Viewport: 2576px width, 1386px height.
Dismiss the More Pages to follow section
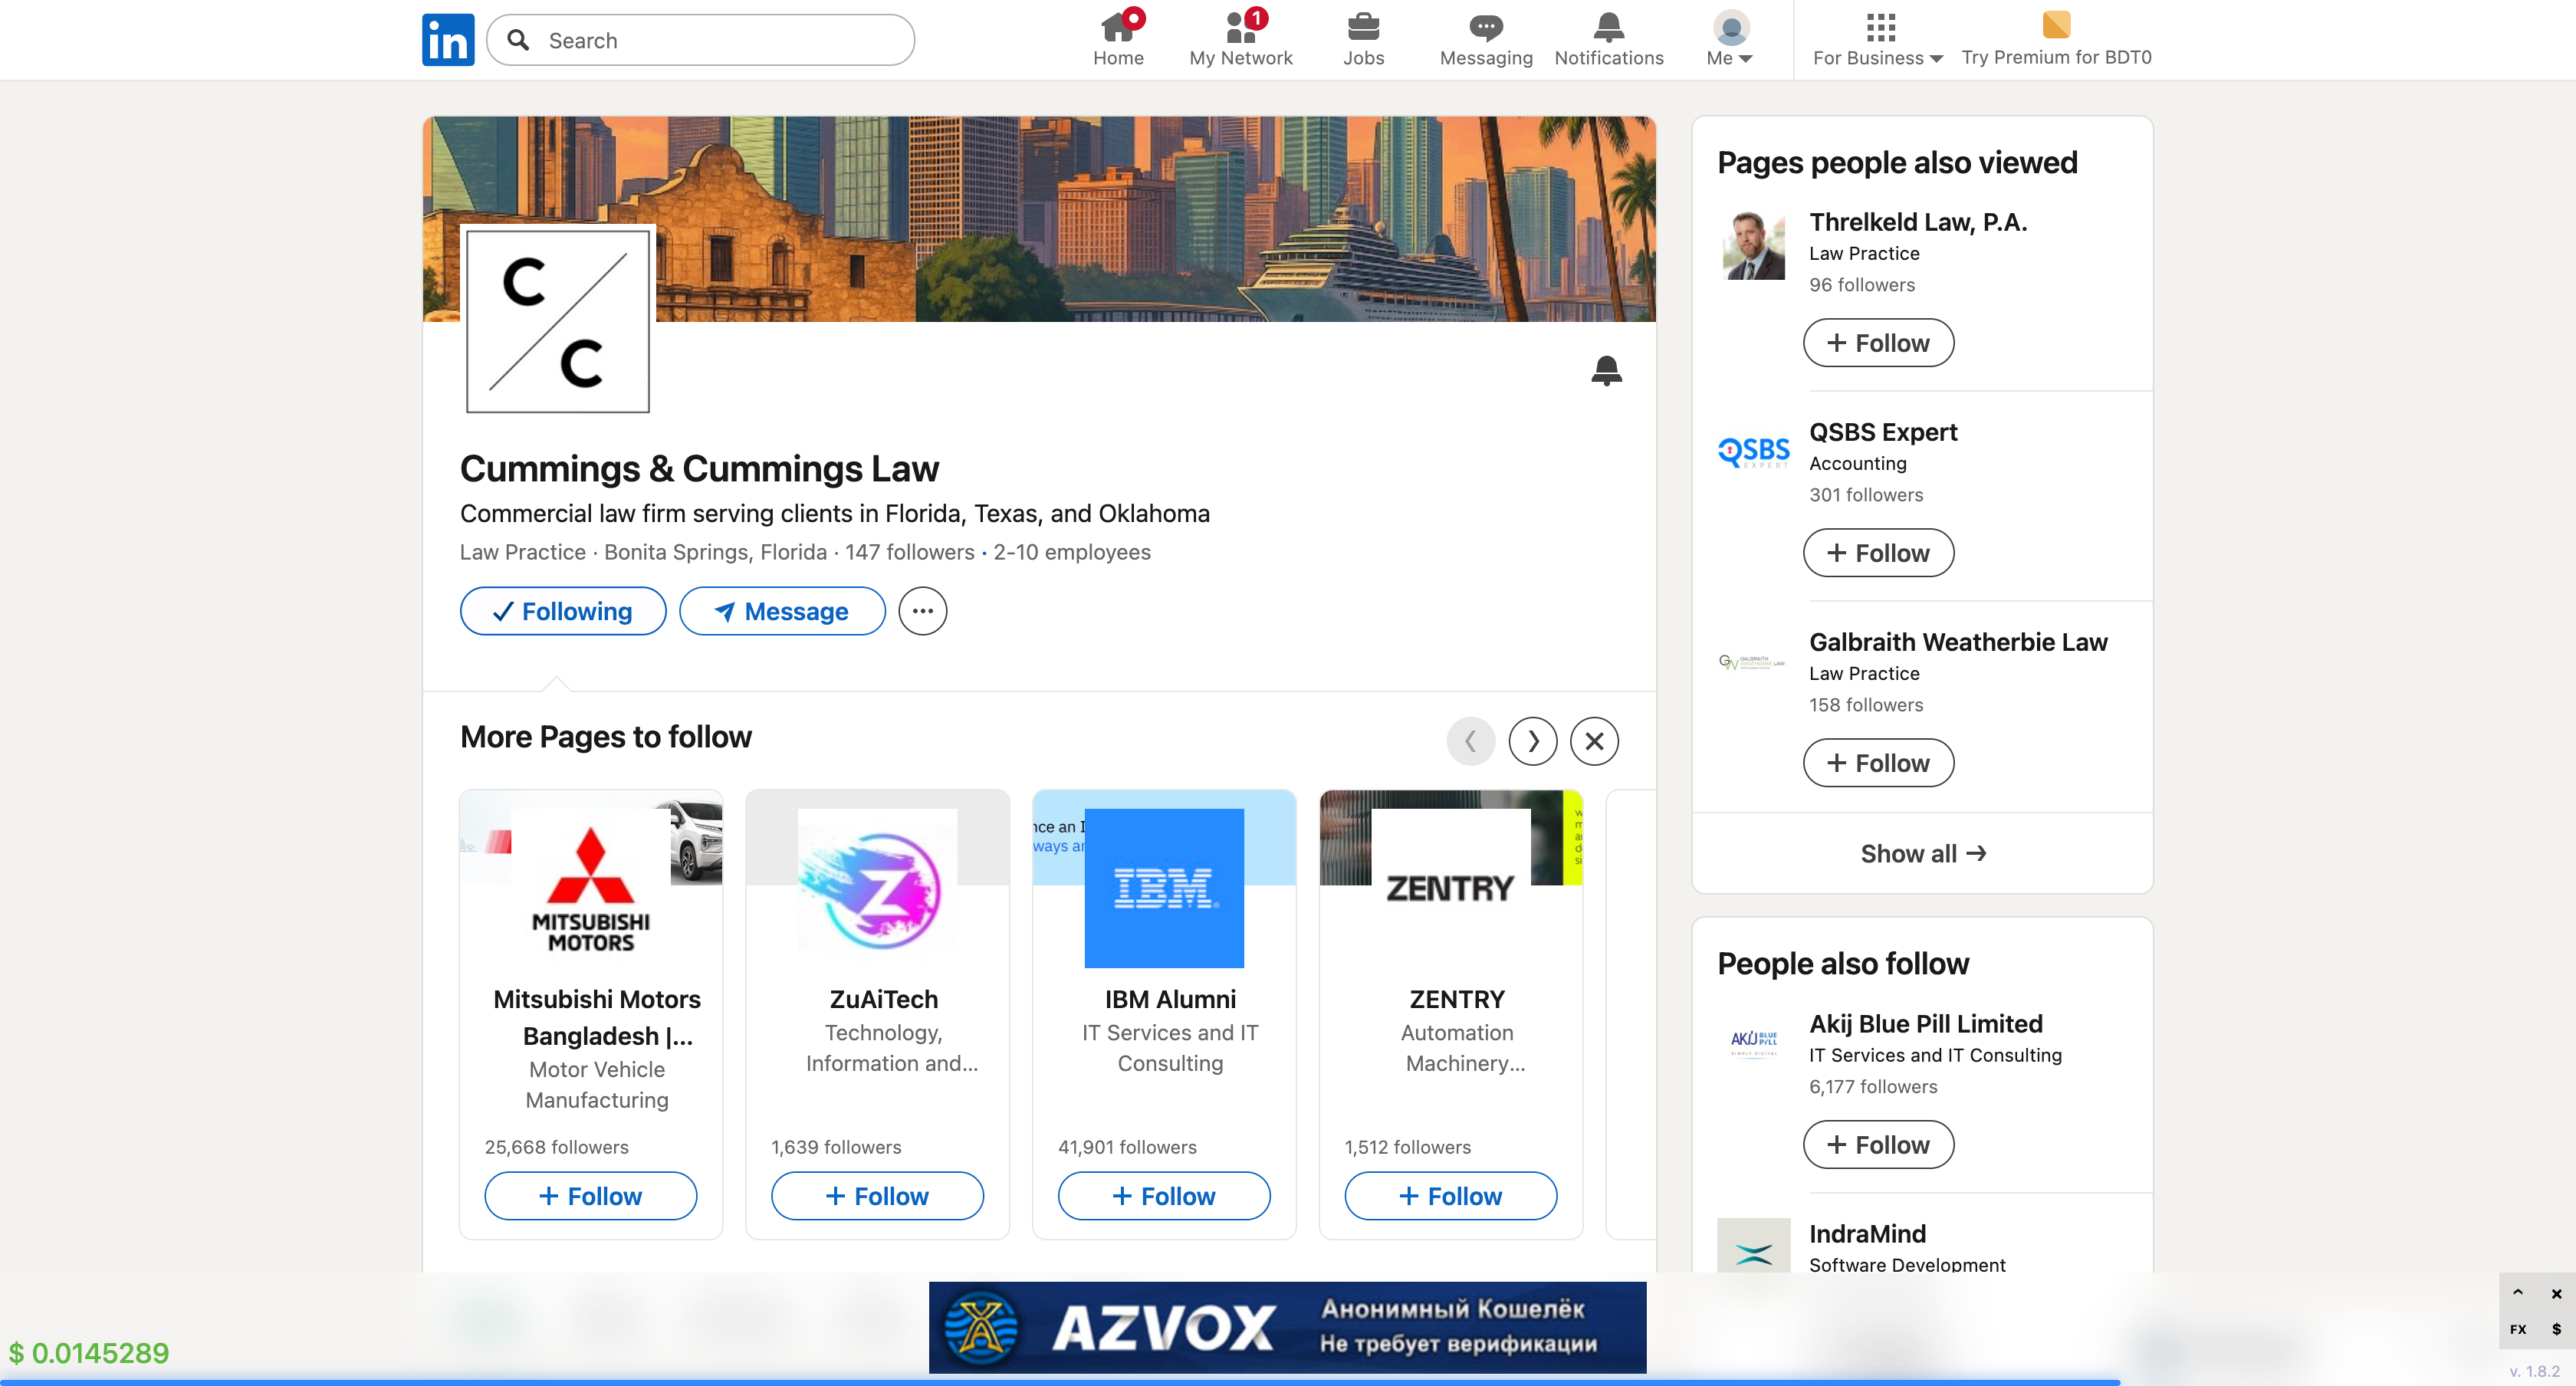1594,741
